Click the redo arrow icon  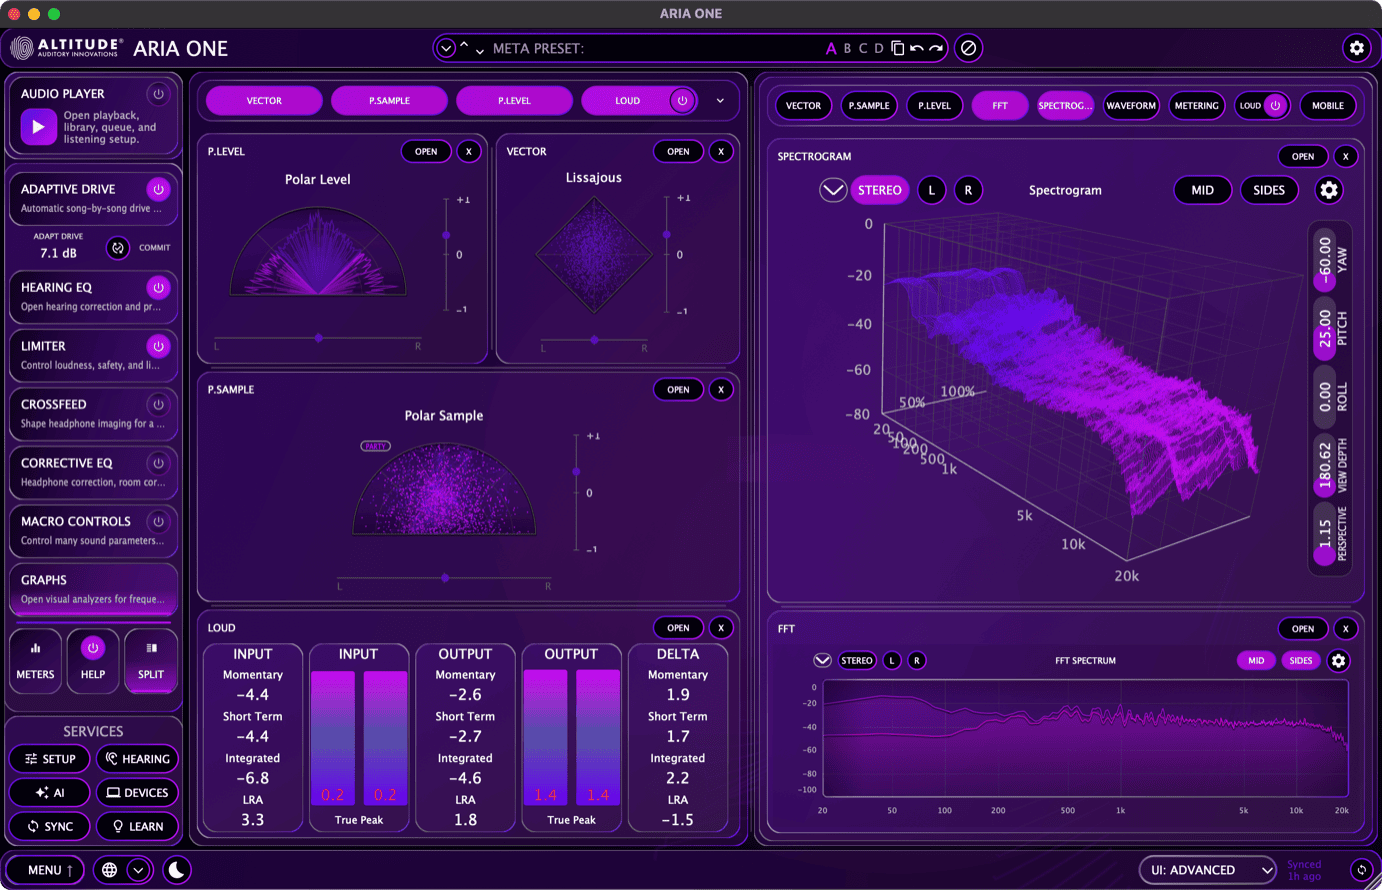click(x=935, y=48)
